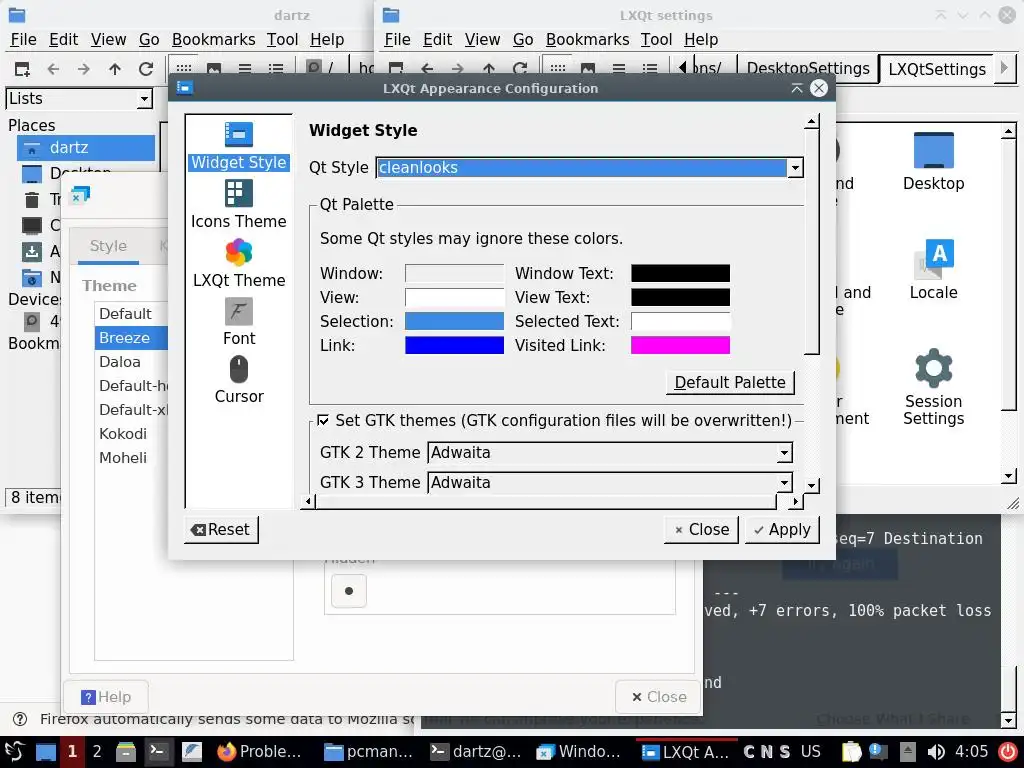The height and width of the screenshot is (768, 1024).
Task: Select dartz in the Places sidebar
Action: click(x=86, y=148)
